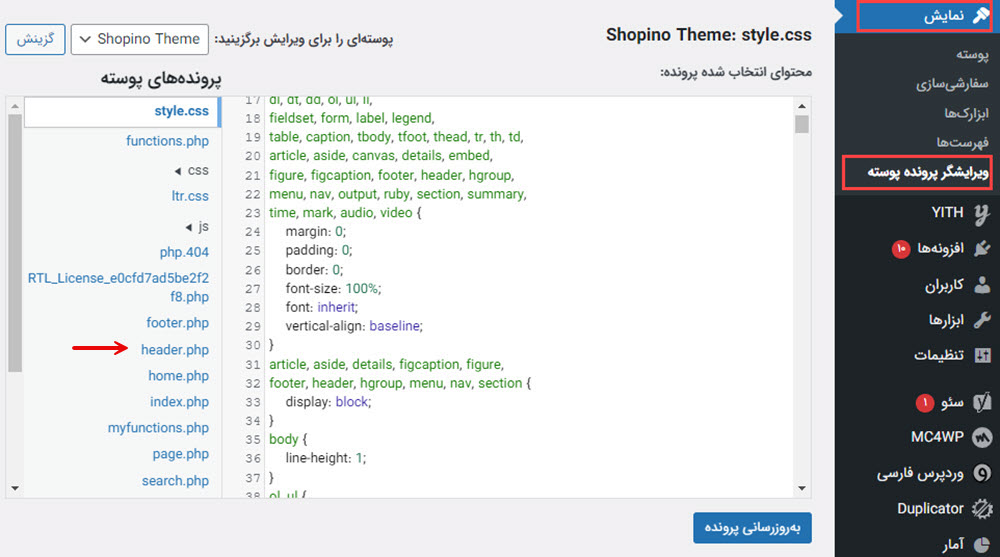Open the Shopino Theme selection dropdown

(140, 39)
